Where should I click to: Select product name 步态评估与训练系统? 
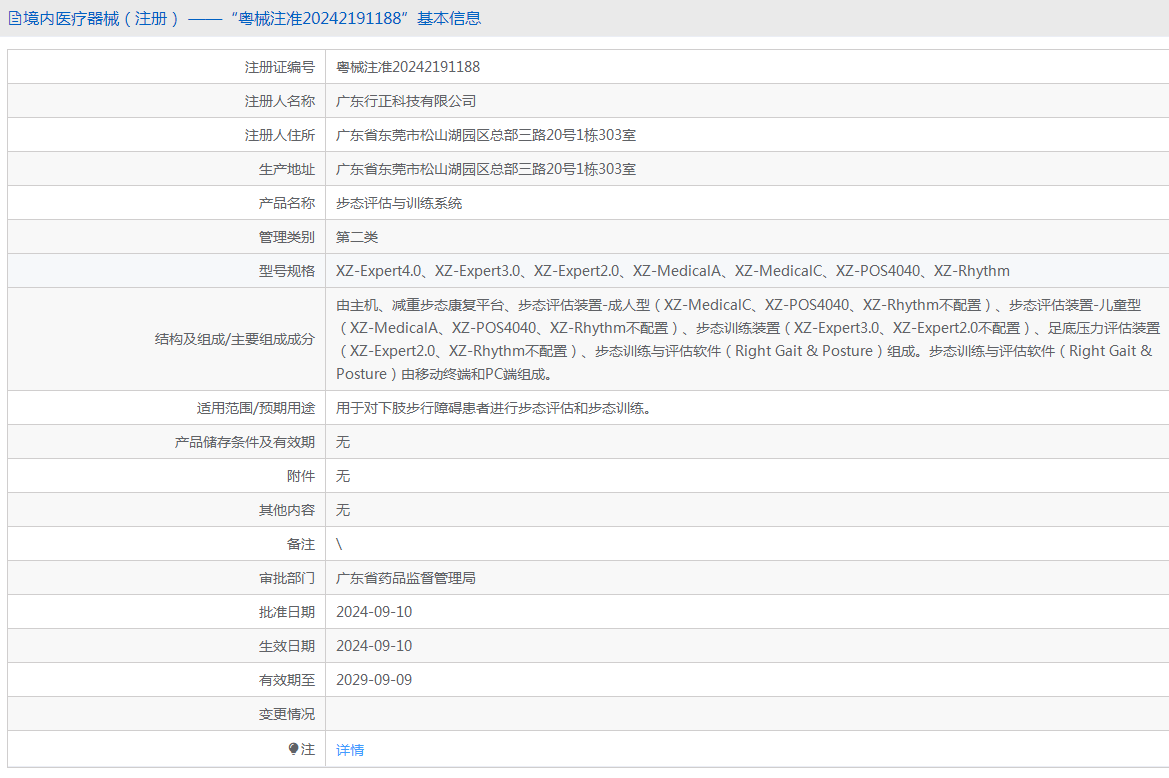(x=399, y=203)
